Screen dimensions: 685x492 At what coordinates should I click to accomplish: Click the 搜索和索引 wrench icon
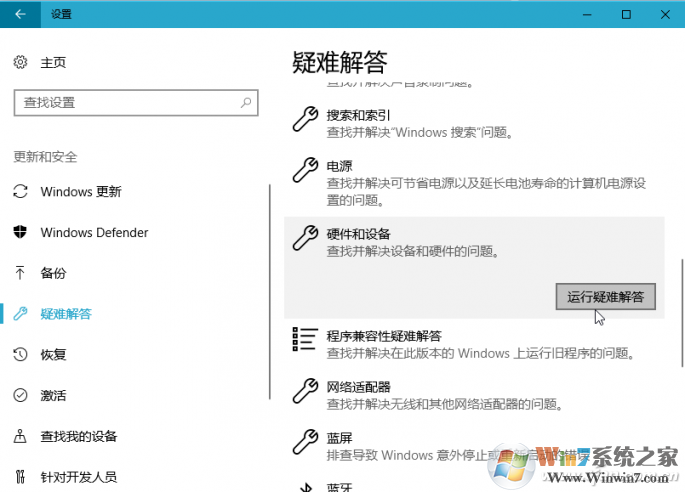tap(305, 119)
